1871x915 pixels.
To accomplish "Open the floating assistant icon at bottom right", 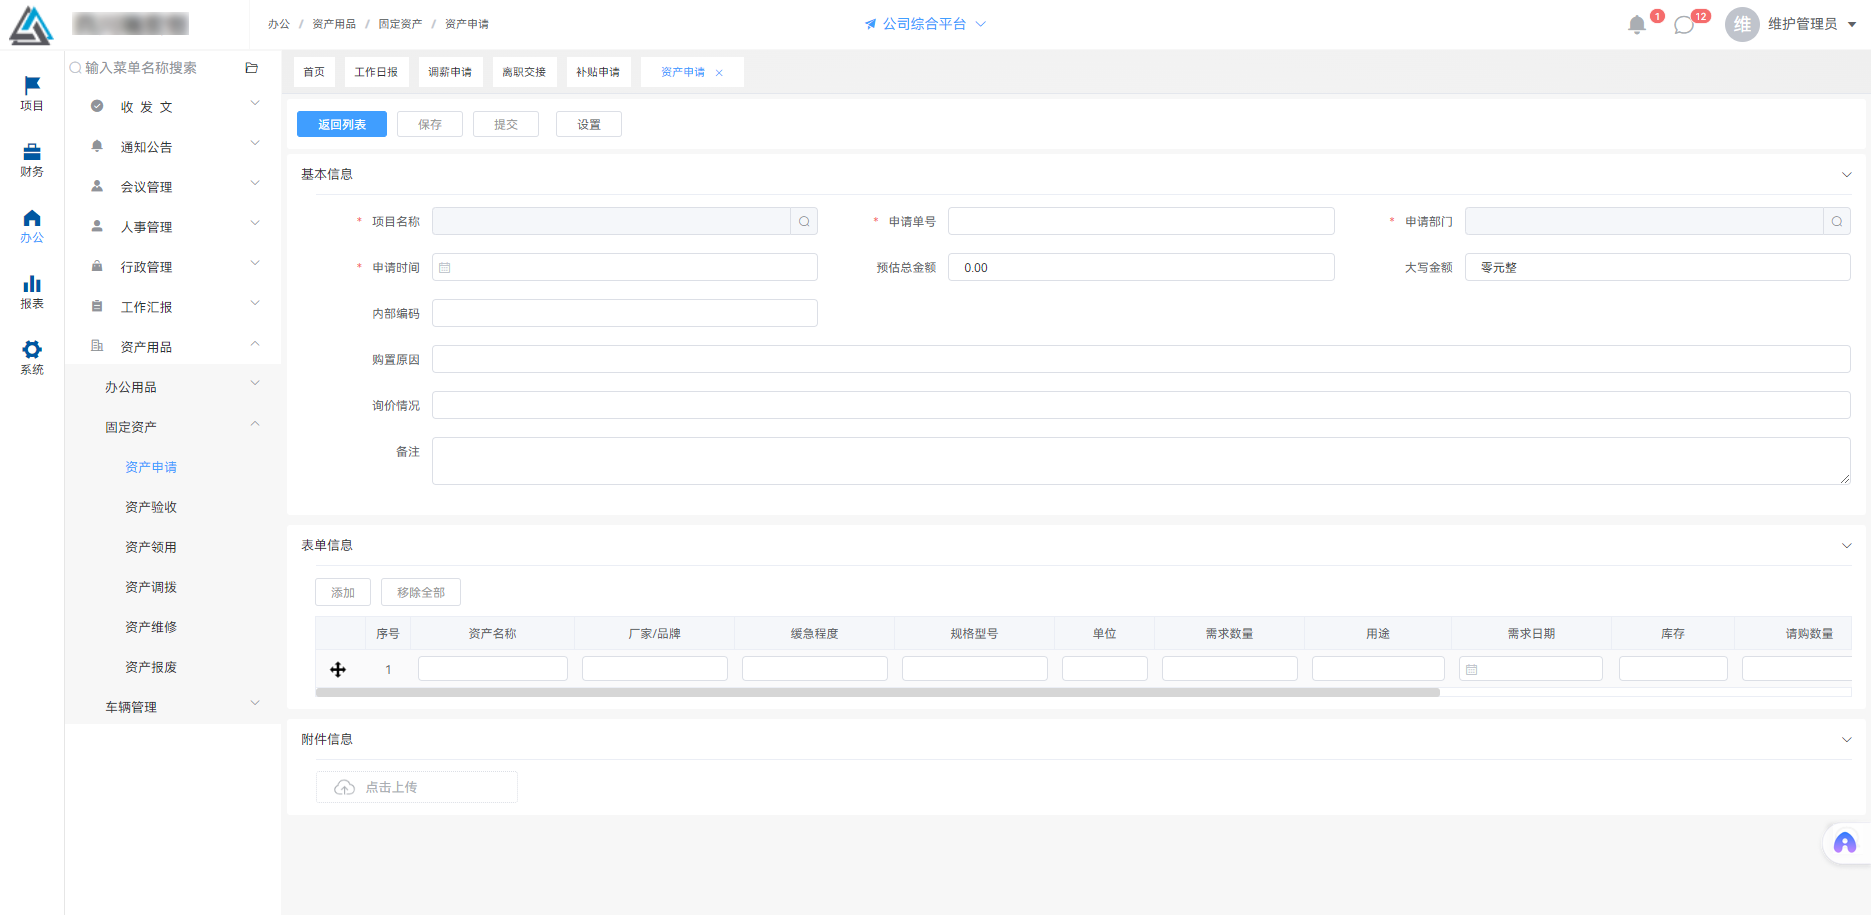I will coord(1845,844).
